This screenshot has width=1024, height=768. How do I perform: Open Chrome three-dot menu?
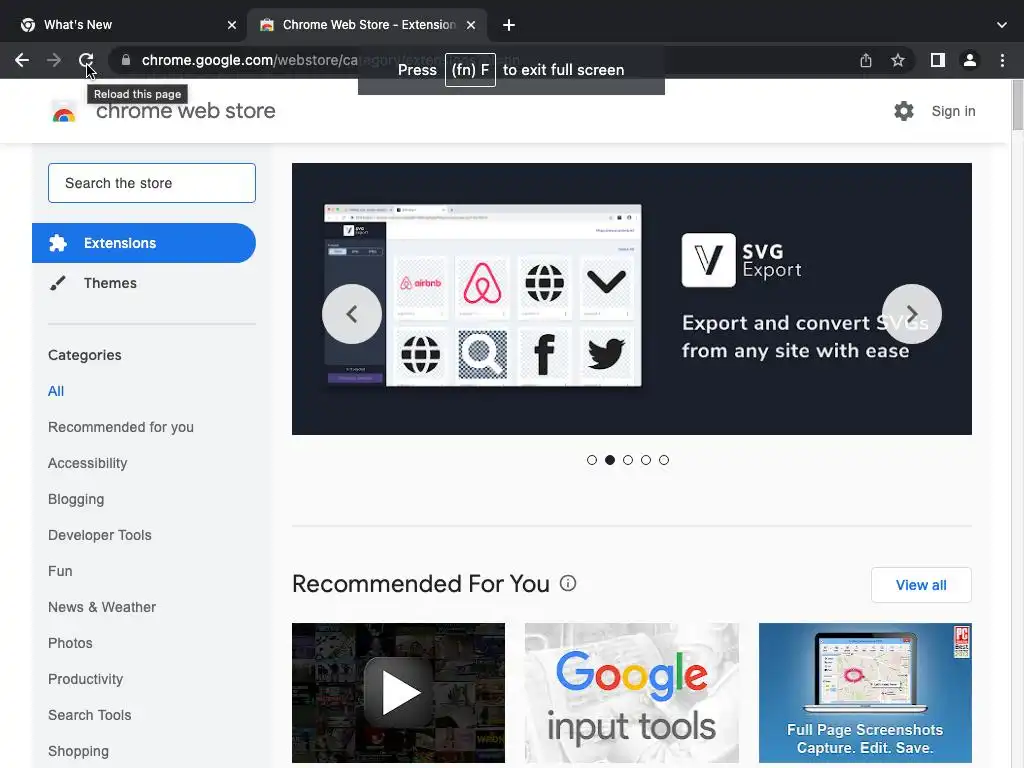click(x=1002, y=60)
